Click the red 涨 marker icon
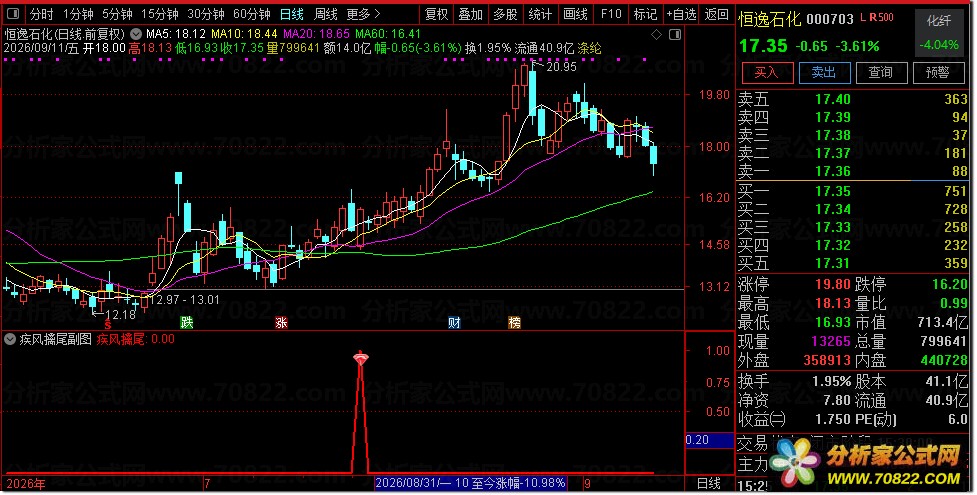This screenshot has width=977, height=495. pyautogui.click(x=281, y=322)
